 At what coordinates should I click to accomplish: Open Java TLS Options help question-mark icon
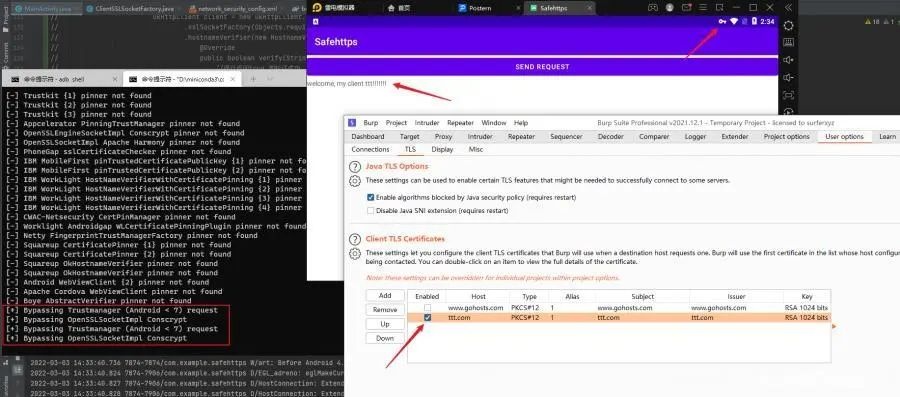point(355,167)
